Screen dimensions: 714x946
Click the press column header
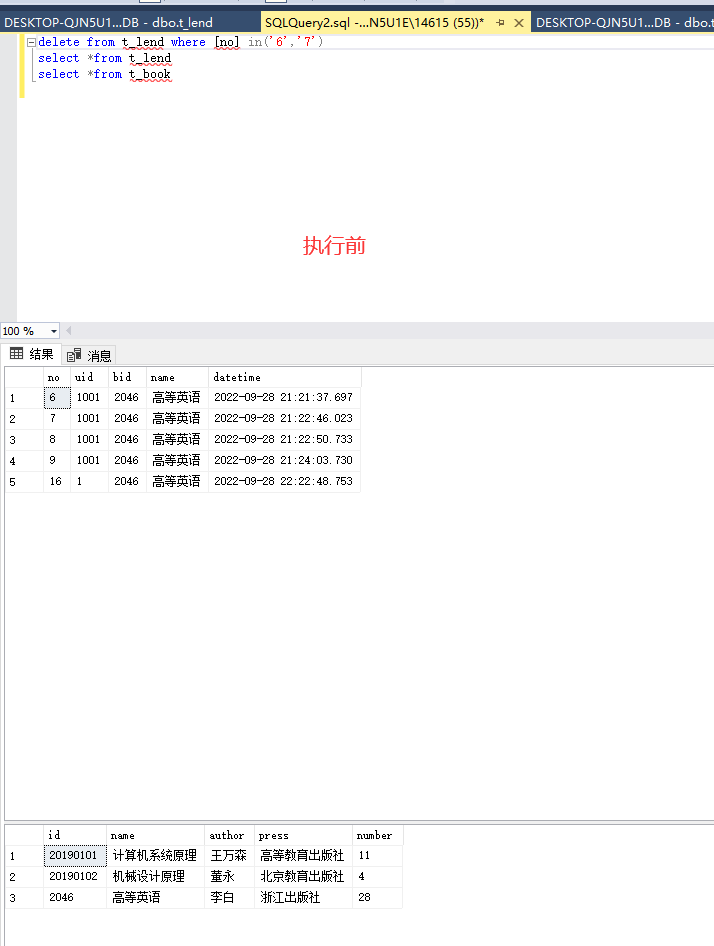click(303, 836)
